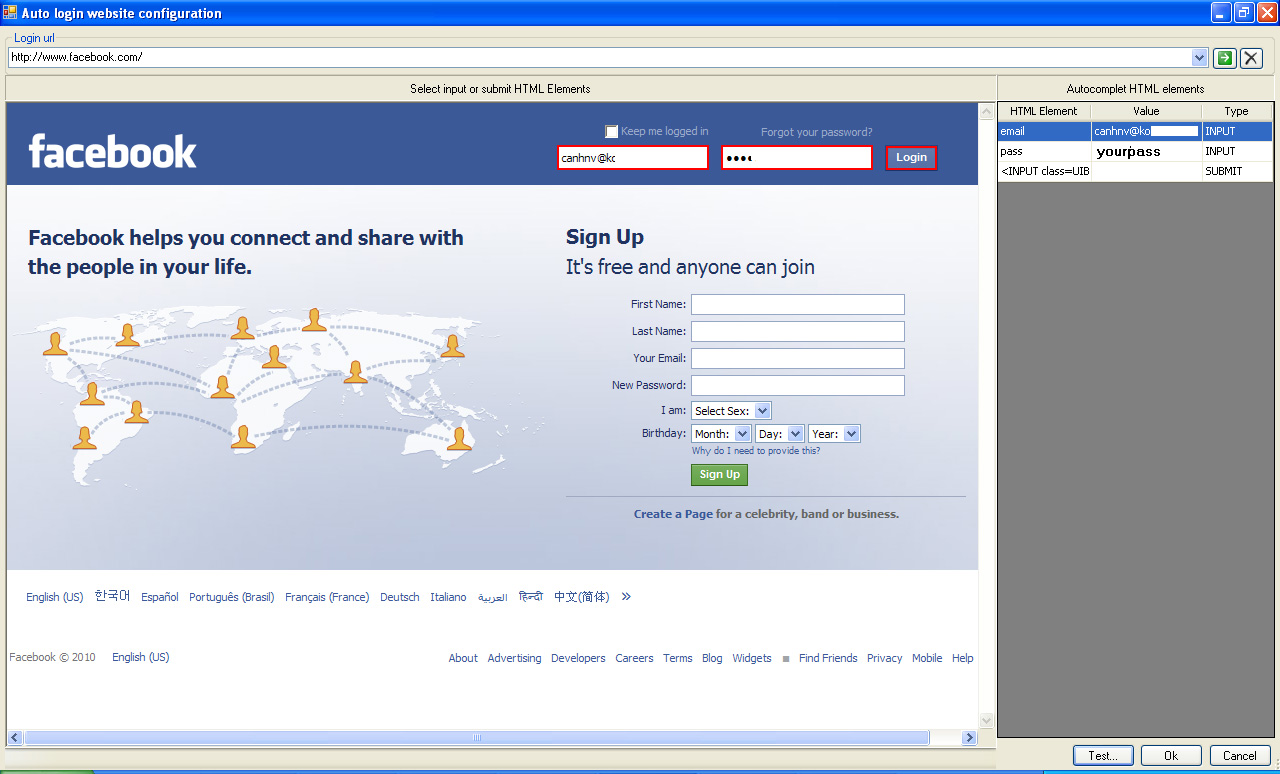
Task: Click the horizontal scrollbar thumb
Action: pyautogui.click(x=476, y=737)
